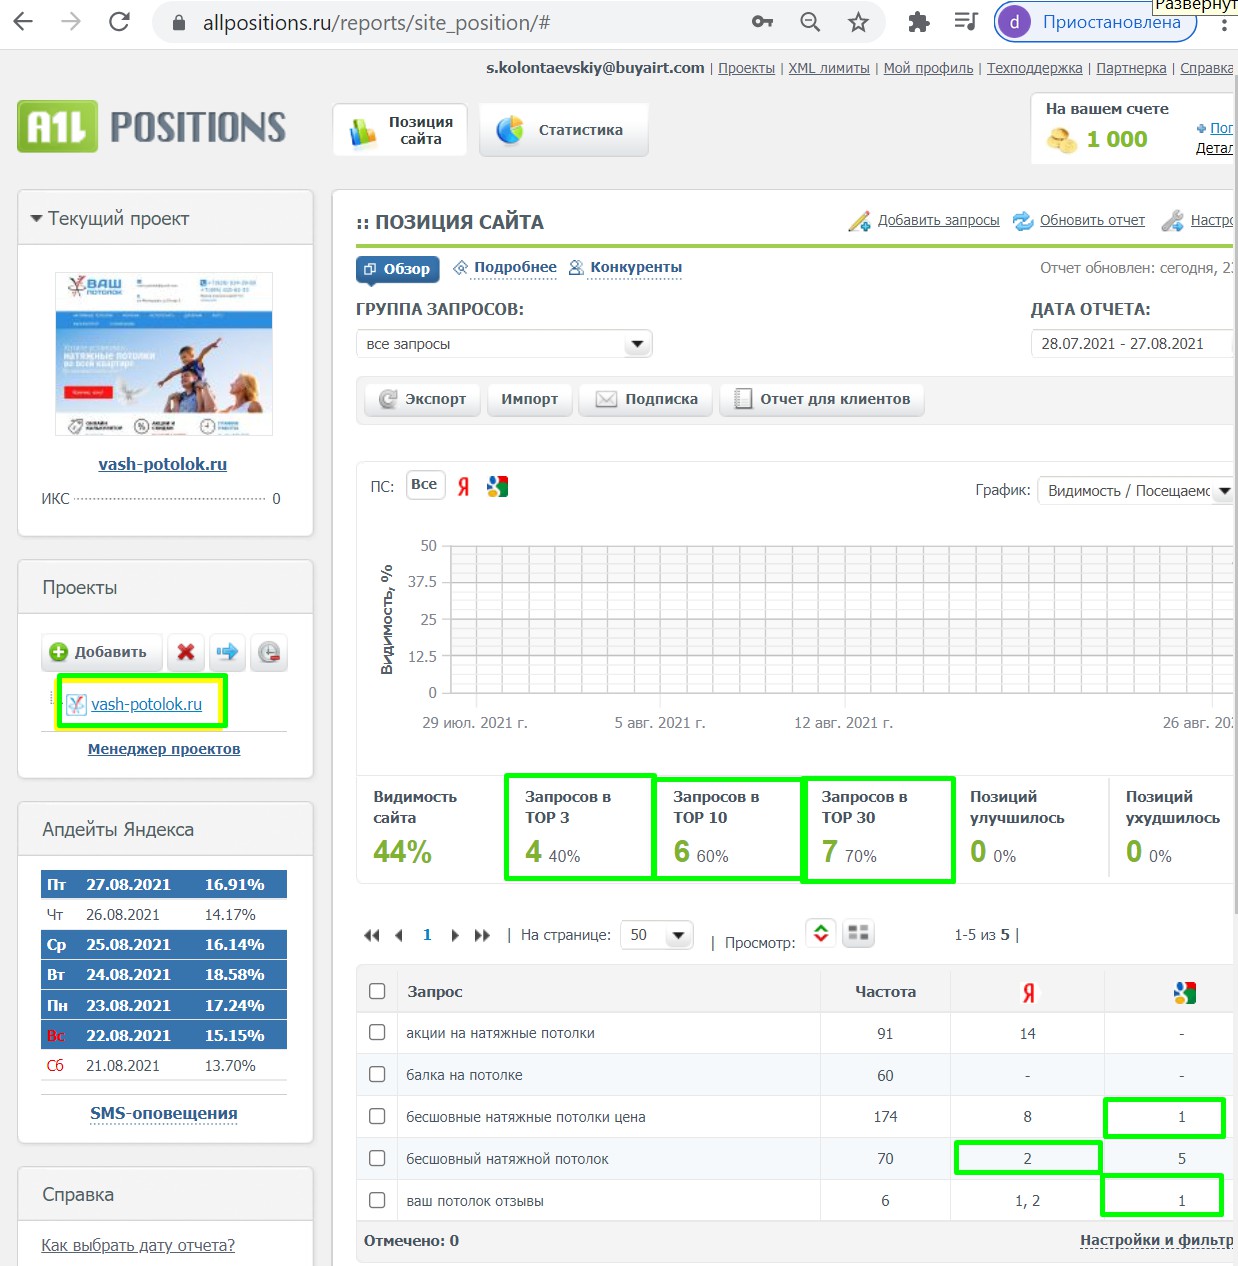Click page number 1 in pagination
Screen dimensions: 1238x1266
427,935
